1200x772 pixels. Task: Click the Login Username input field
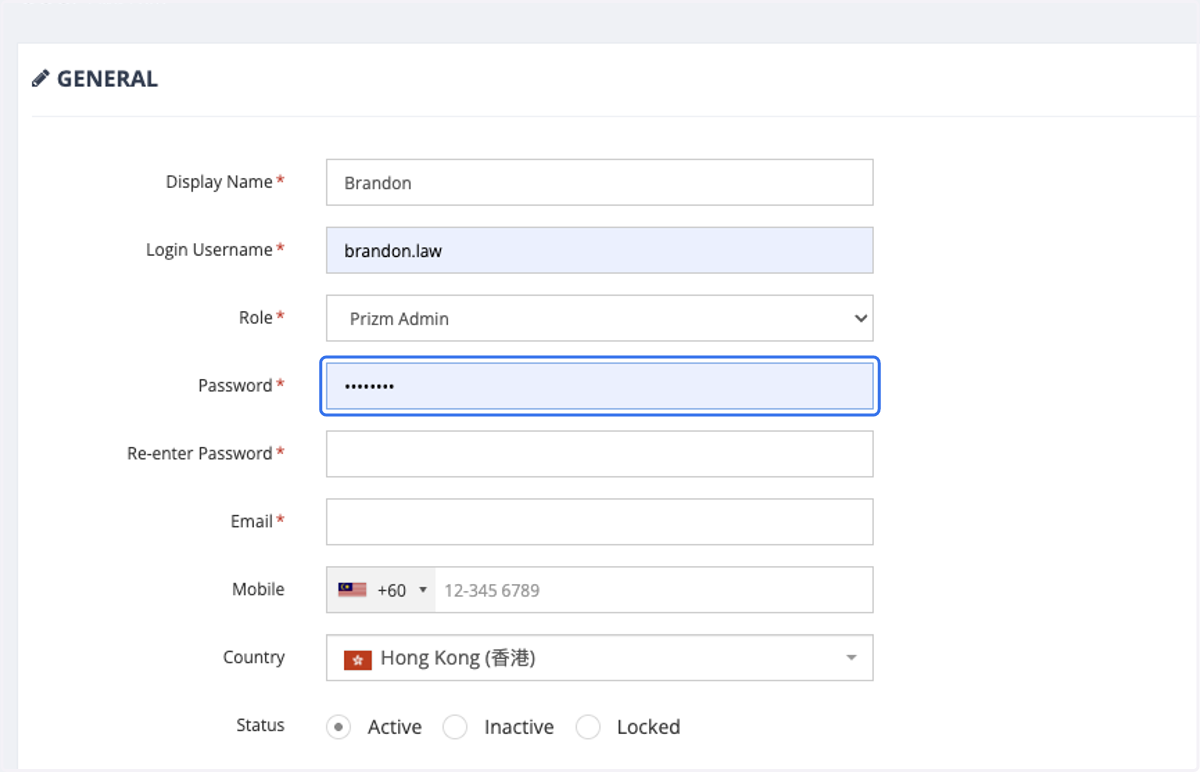[x=599, y=250]
